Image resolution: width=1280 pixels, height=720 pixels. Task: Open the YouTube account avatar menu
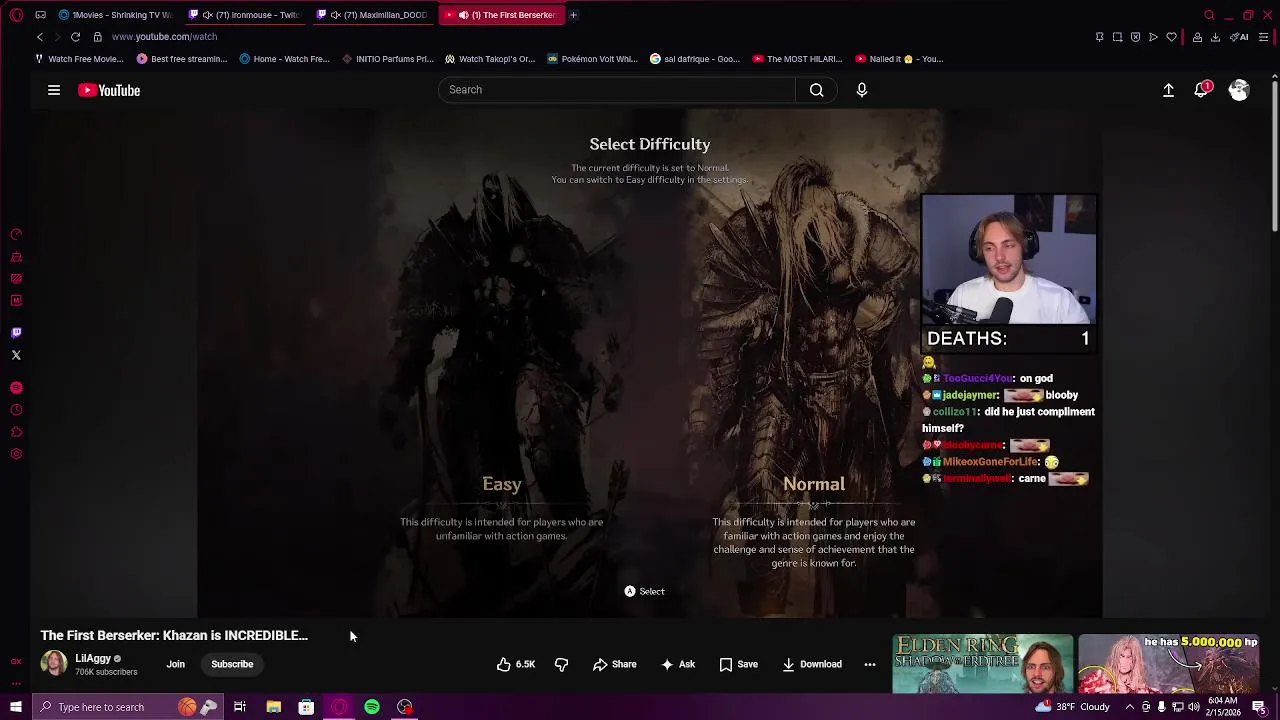coord(1239,90)
